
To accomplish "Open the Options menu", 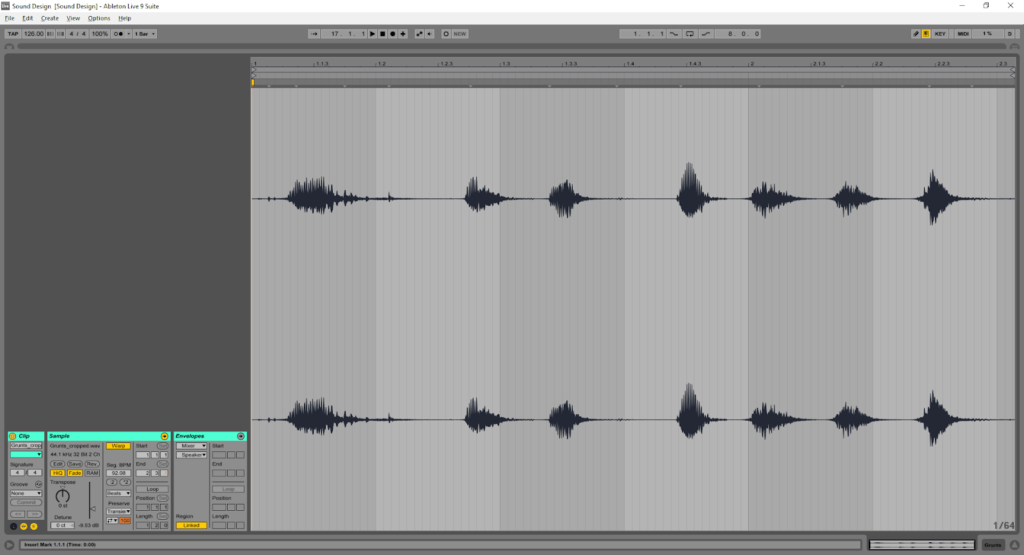I will click(99, 18).
